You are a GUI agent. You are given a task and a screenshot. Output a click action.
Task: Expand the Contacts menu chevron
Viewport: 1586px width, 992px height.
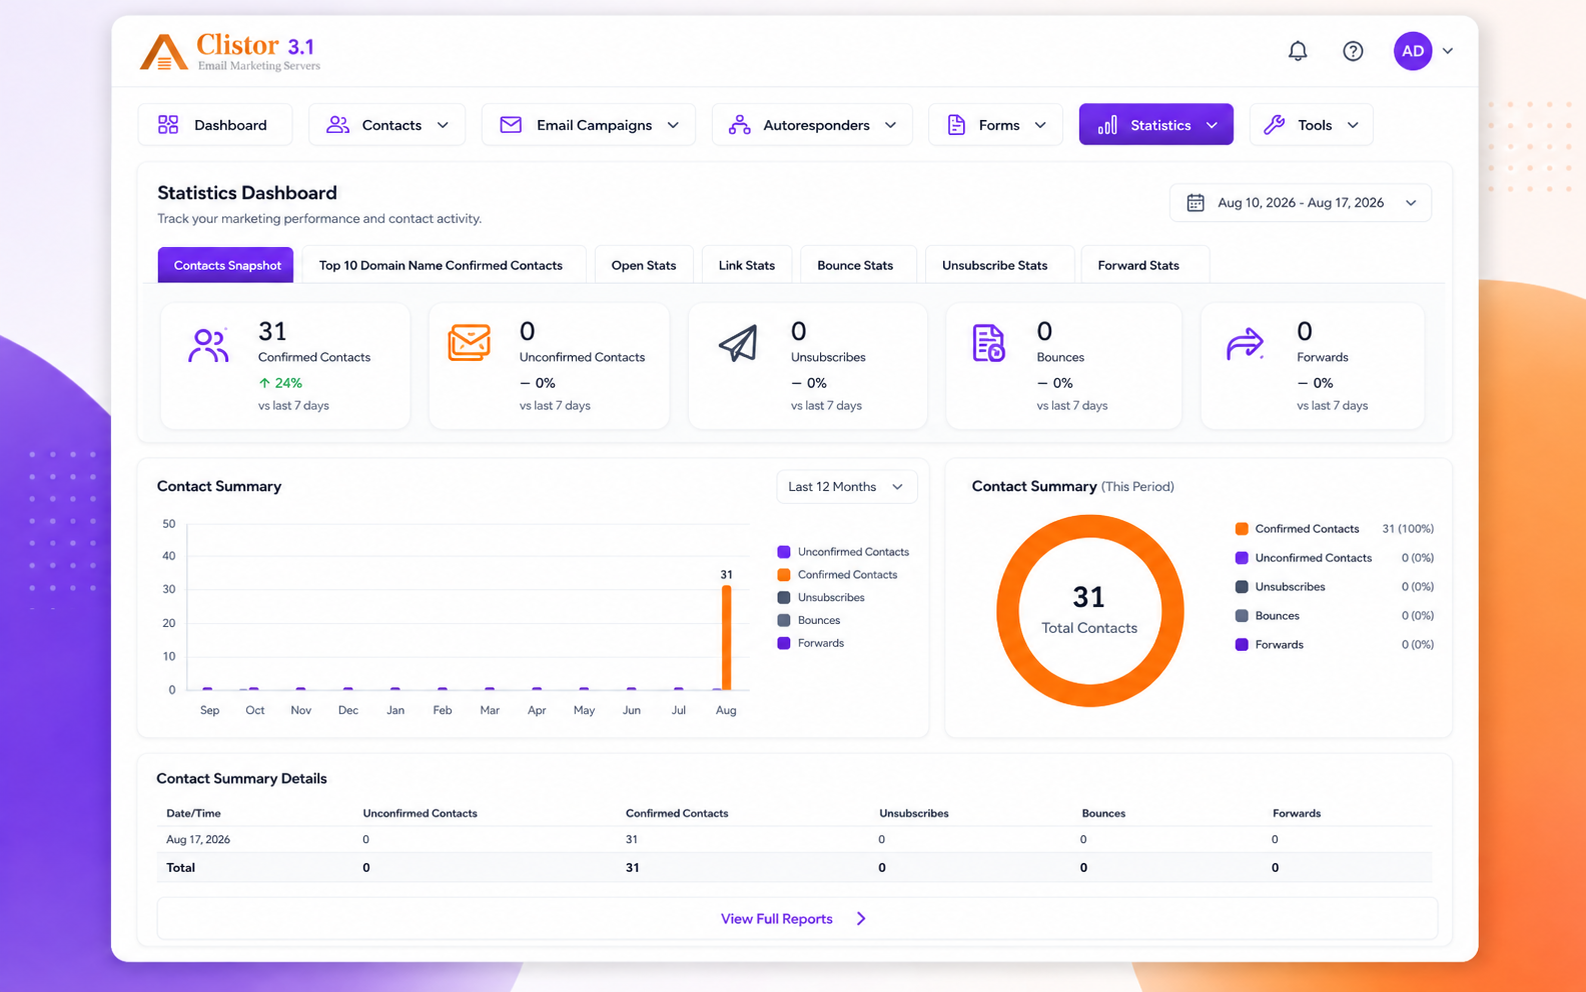pos(443,125)
